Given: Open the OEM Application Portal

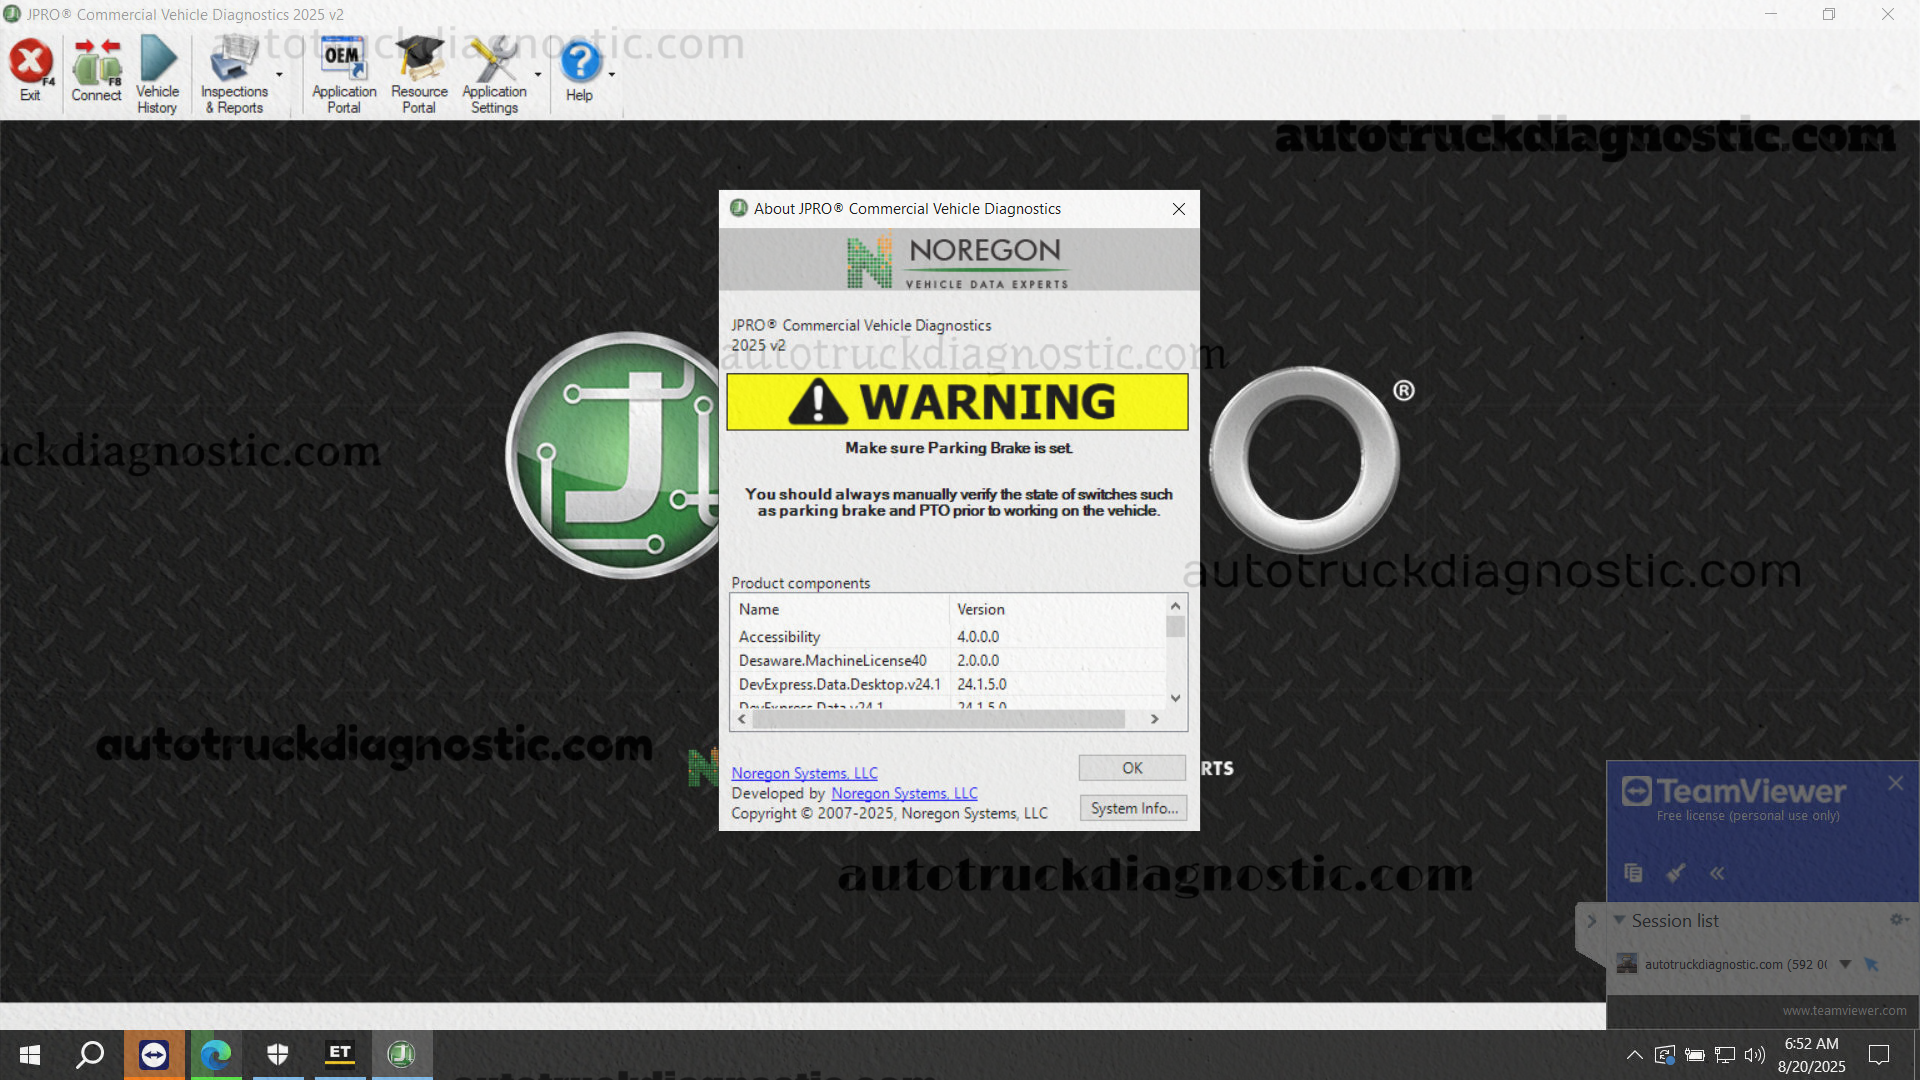Looking at the screenshot, I should click(x=343, y=75).
